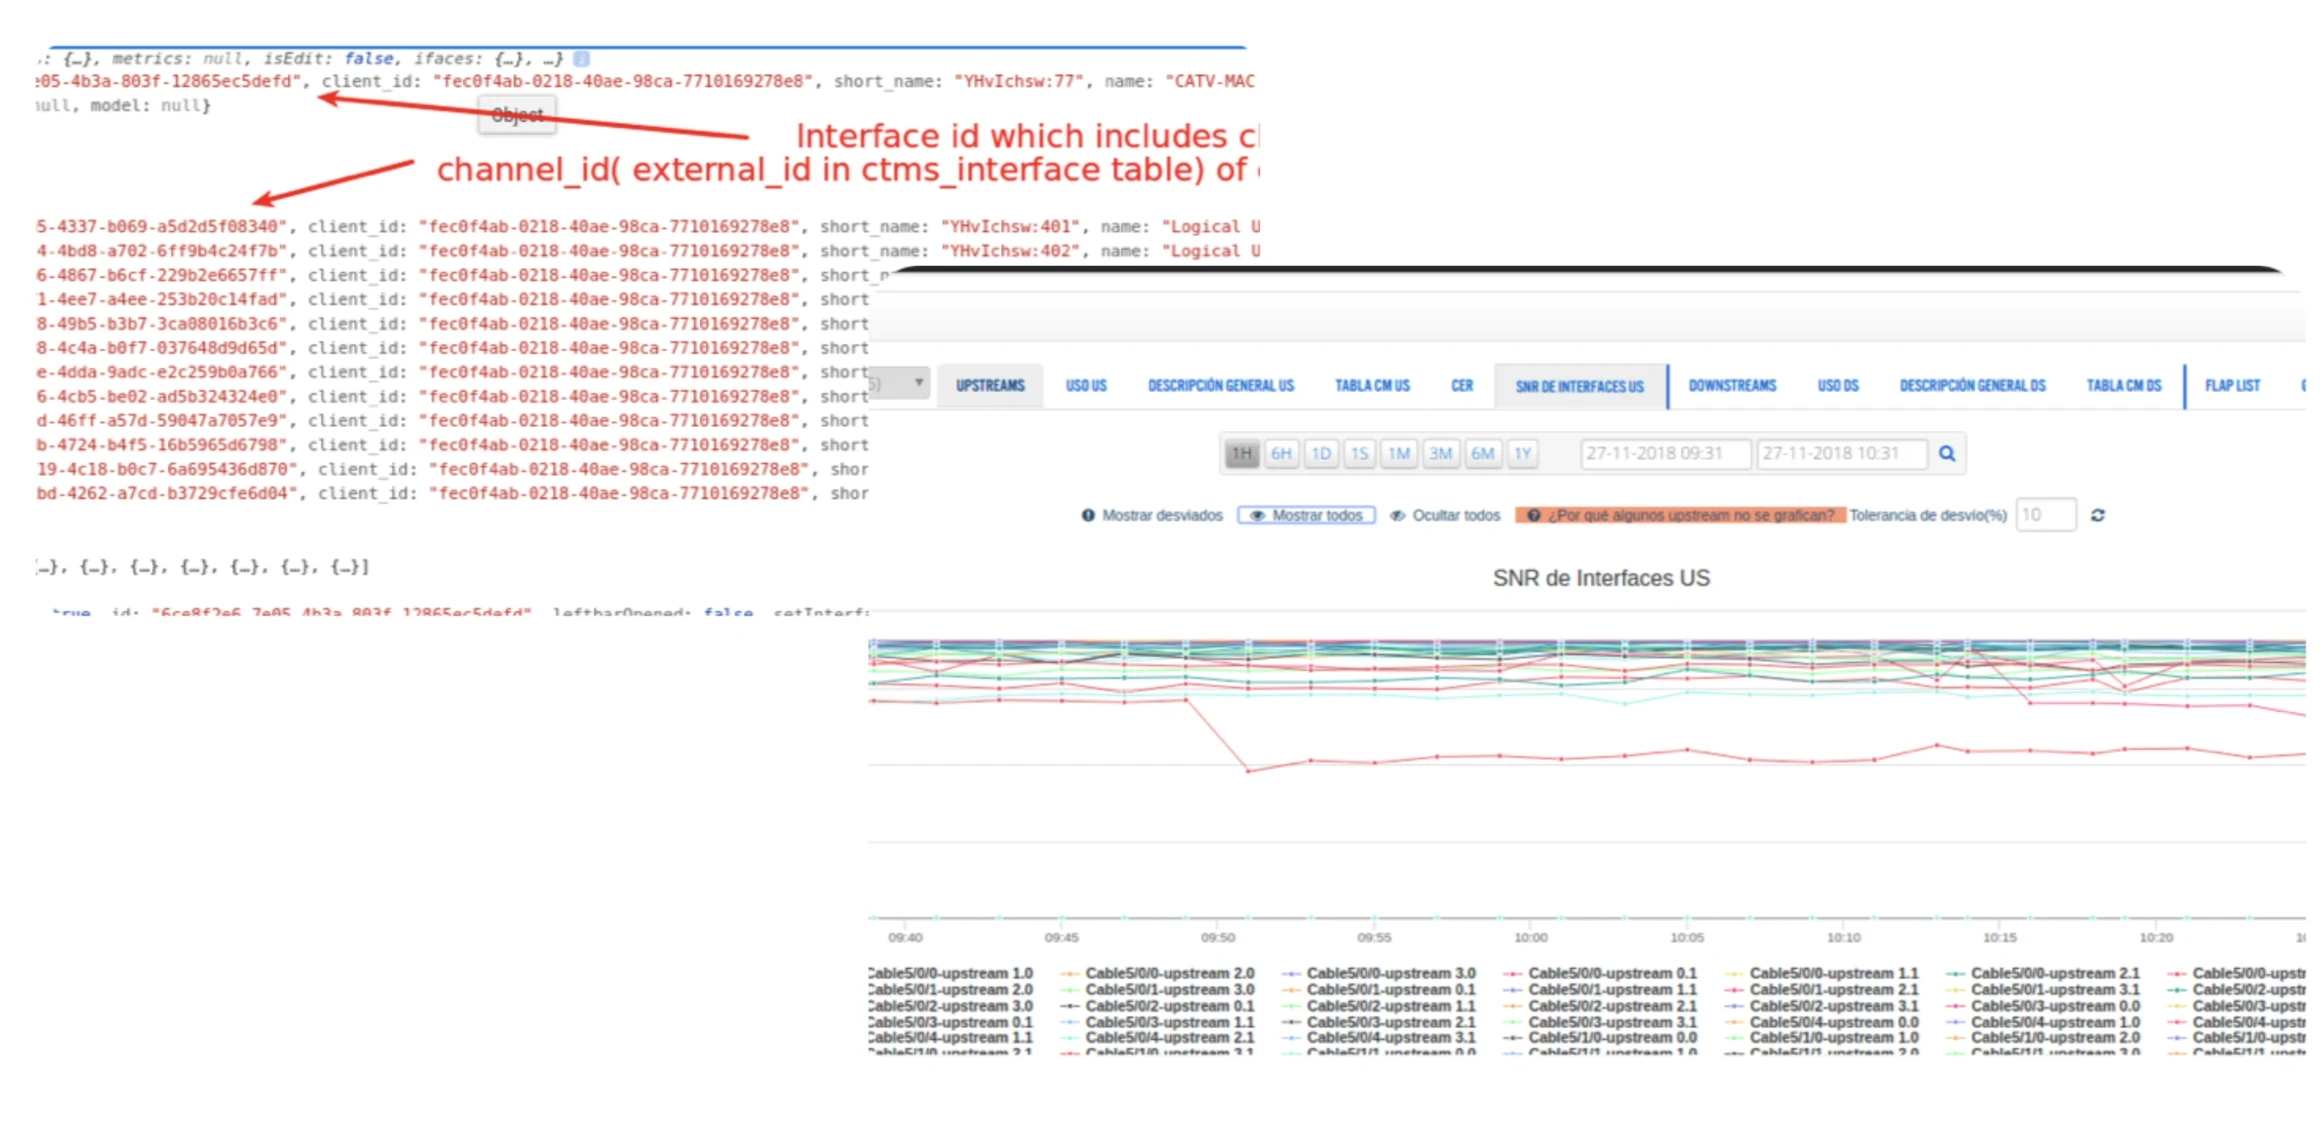
Task: Click the search magnifier icon
Action: coord(1947,454)
